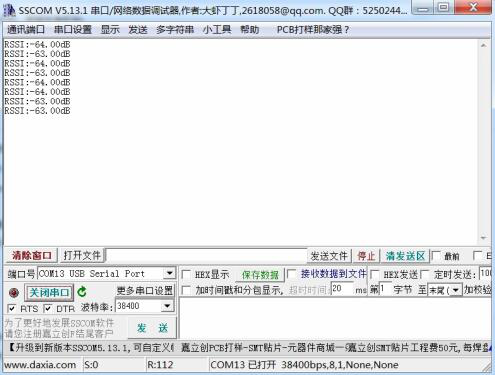The image size is (495, 375).
Task: Toggle the RTS checkbox
Action: (12, 308)
